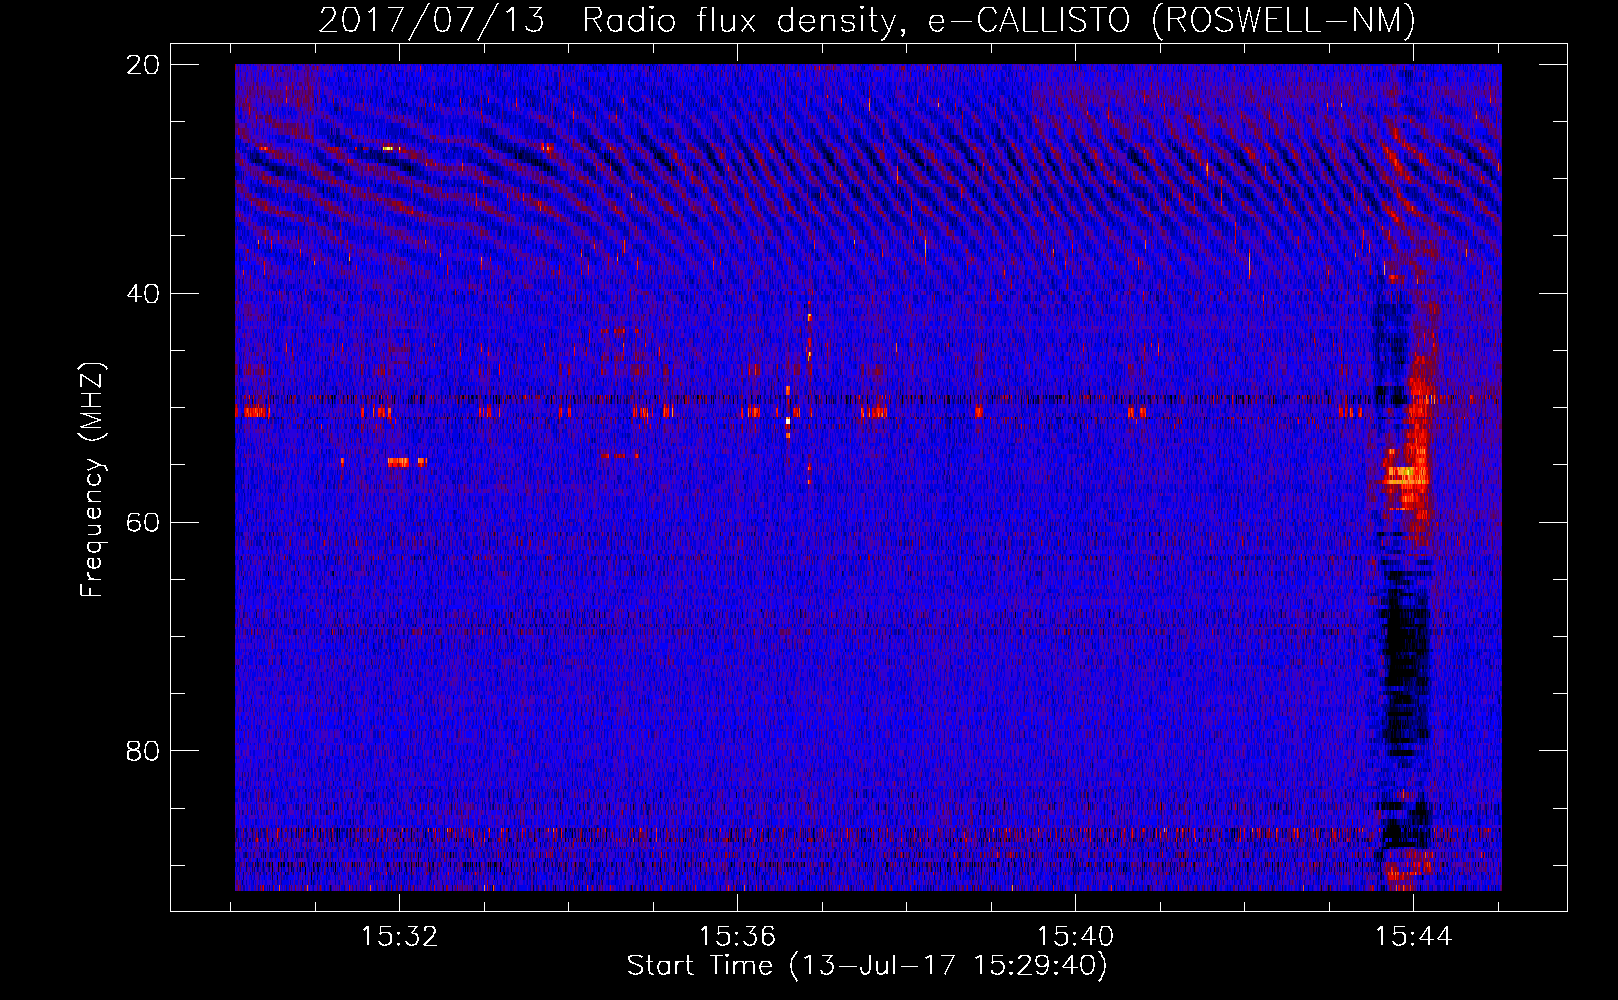
Task: Click the '15:44' time tick label
Action: tap(1413, 937)
